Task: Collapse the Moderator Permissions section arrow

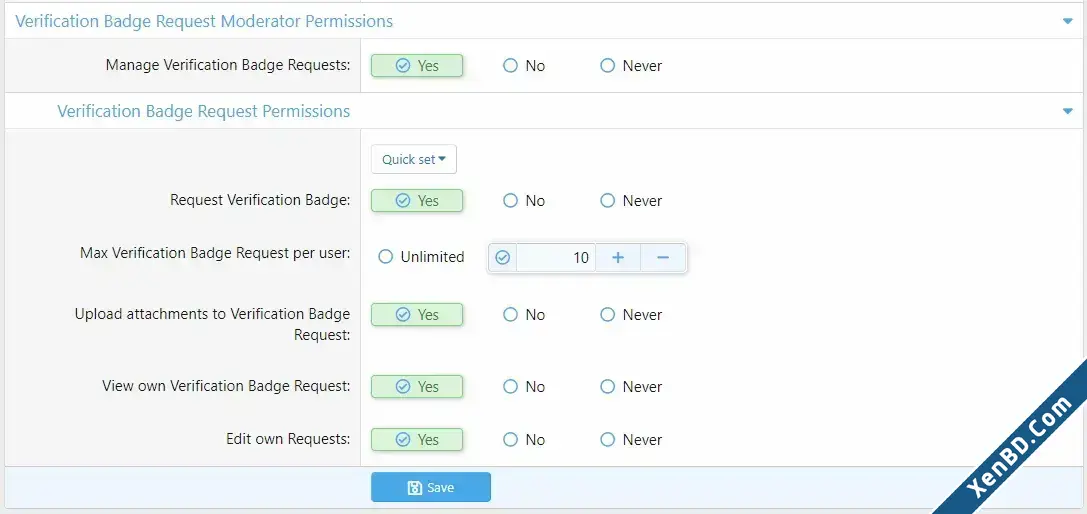Action: 1068,22
